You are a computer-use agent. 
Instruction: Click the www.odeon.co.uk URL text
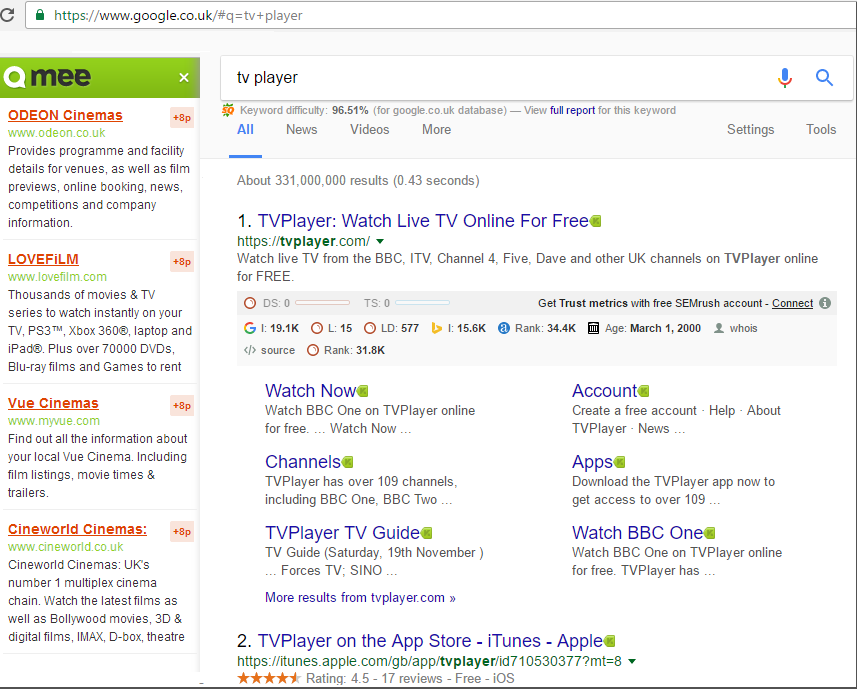56,133
